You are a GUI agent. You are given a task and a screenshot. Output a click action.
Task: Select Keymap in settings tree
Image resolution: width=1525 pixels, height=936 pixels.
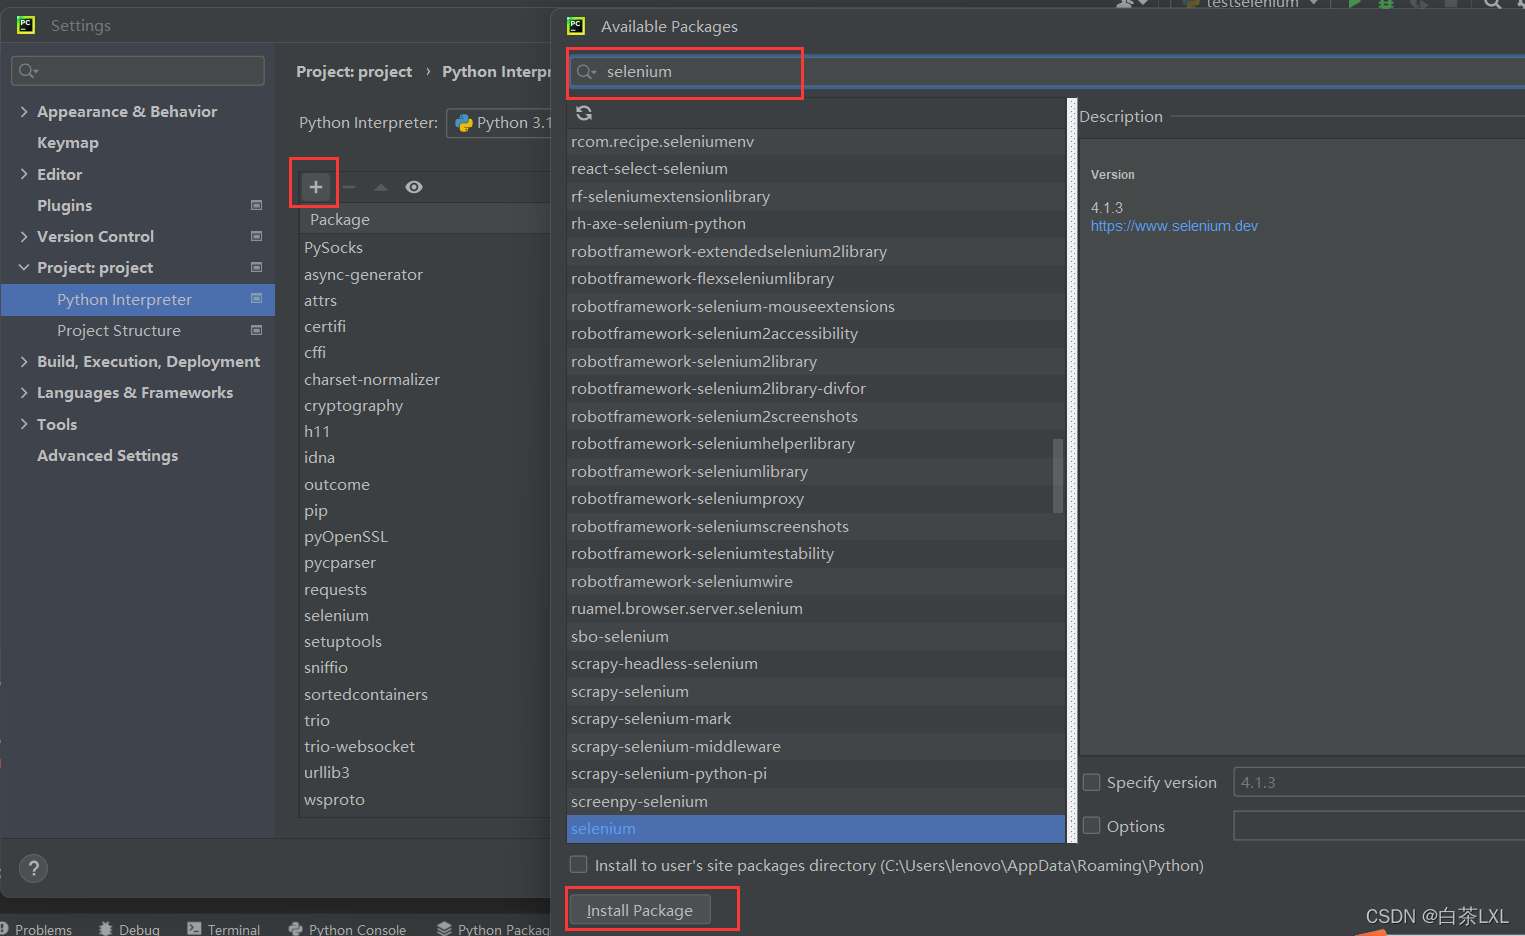coord(68,143)
